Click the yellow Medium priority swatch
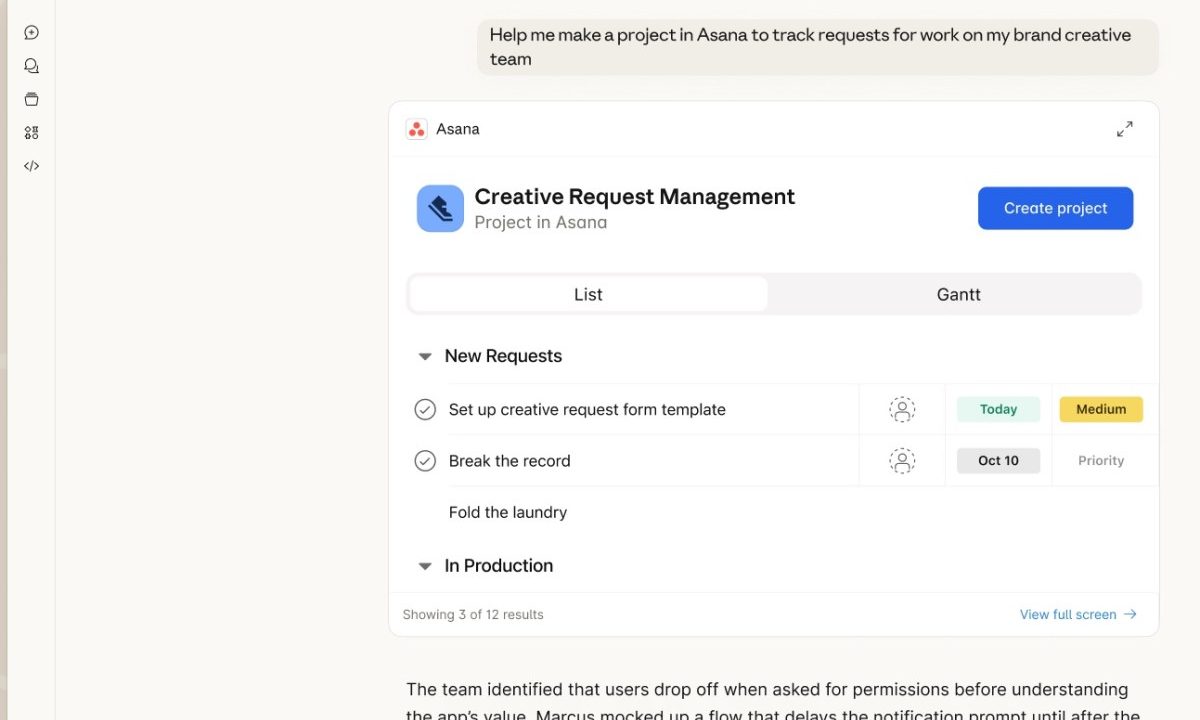This screenshot has height=720, width=1200. [x=1101, y=409]
